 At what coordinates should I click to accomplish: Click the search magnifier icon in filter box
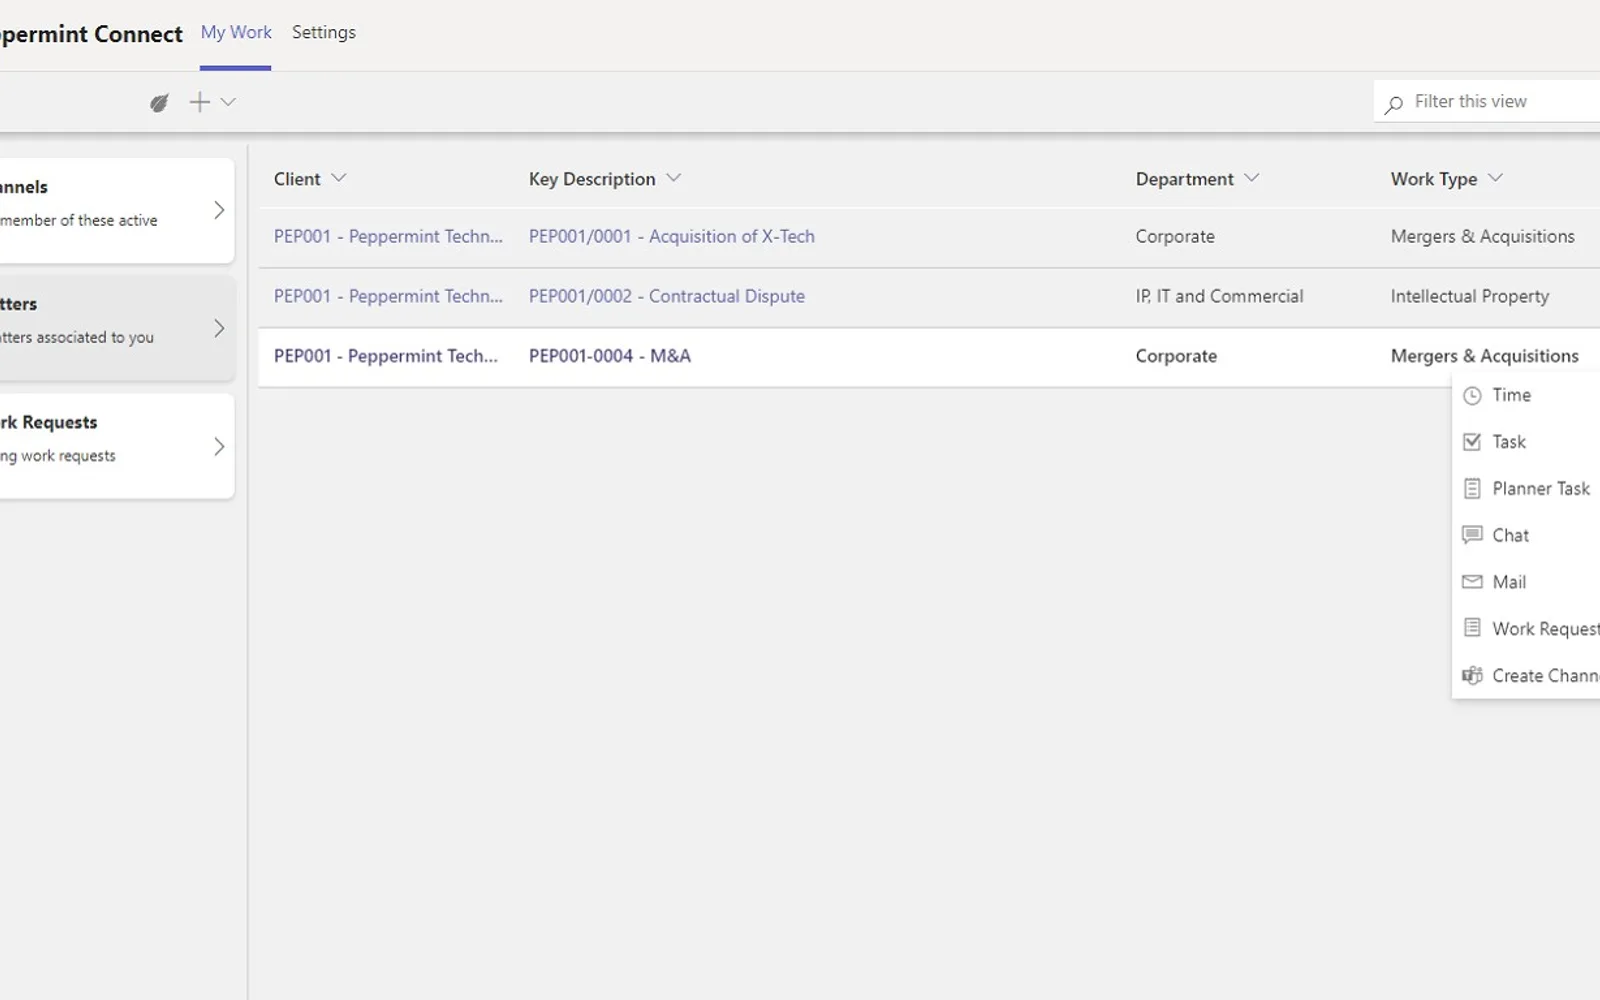click(x=1393, y=103)
